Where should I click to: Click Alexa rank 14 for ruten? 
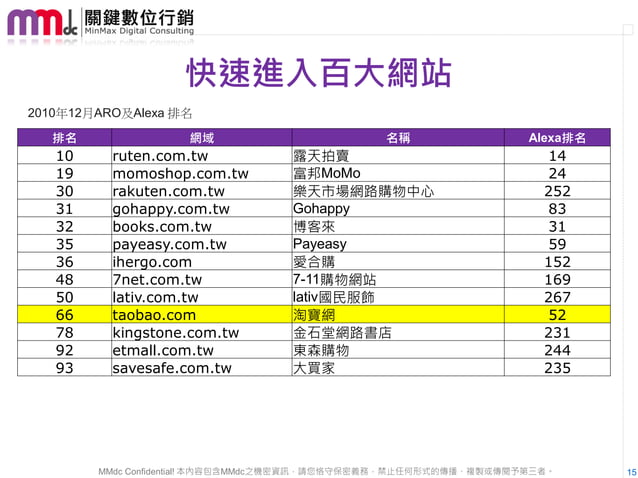pos(557,156)
